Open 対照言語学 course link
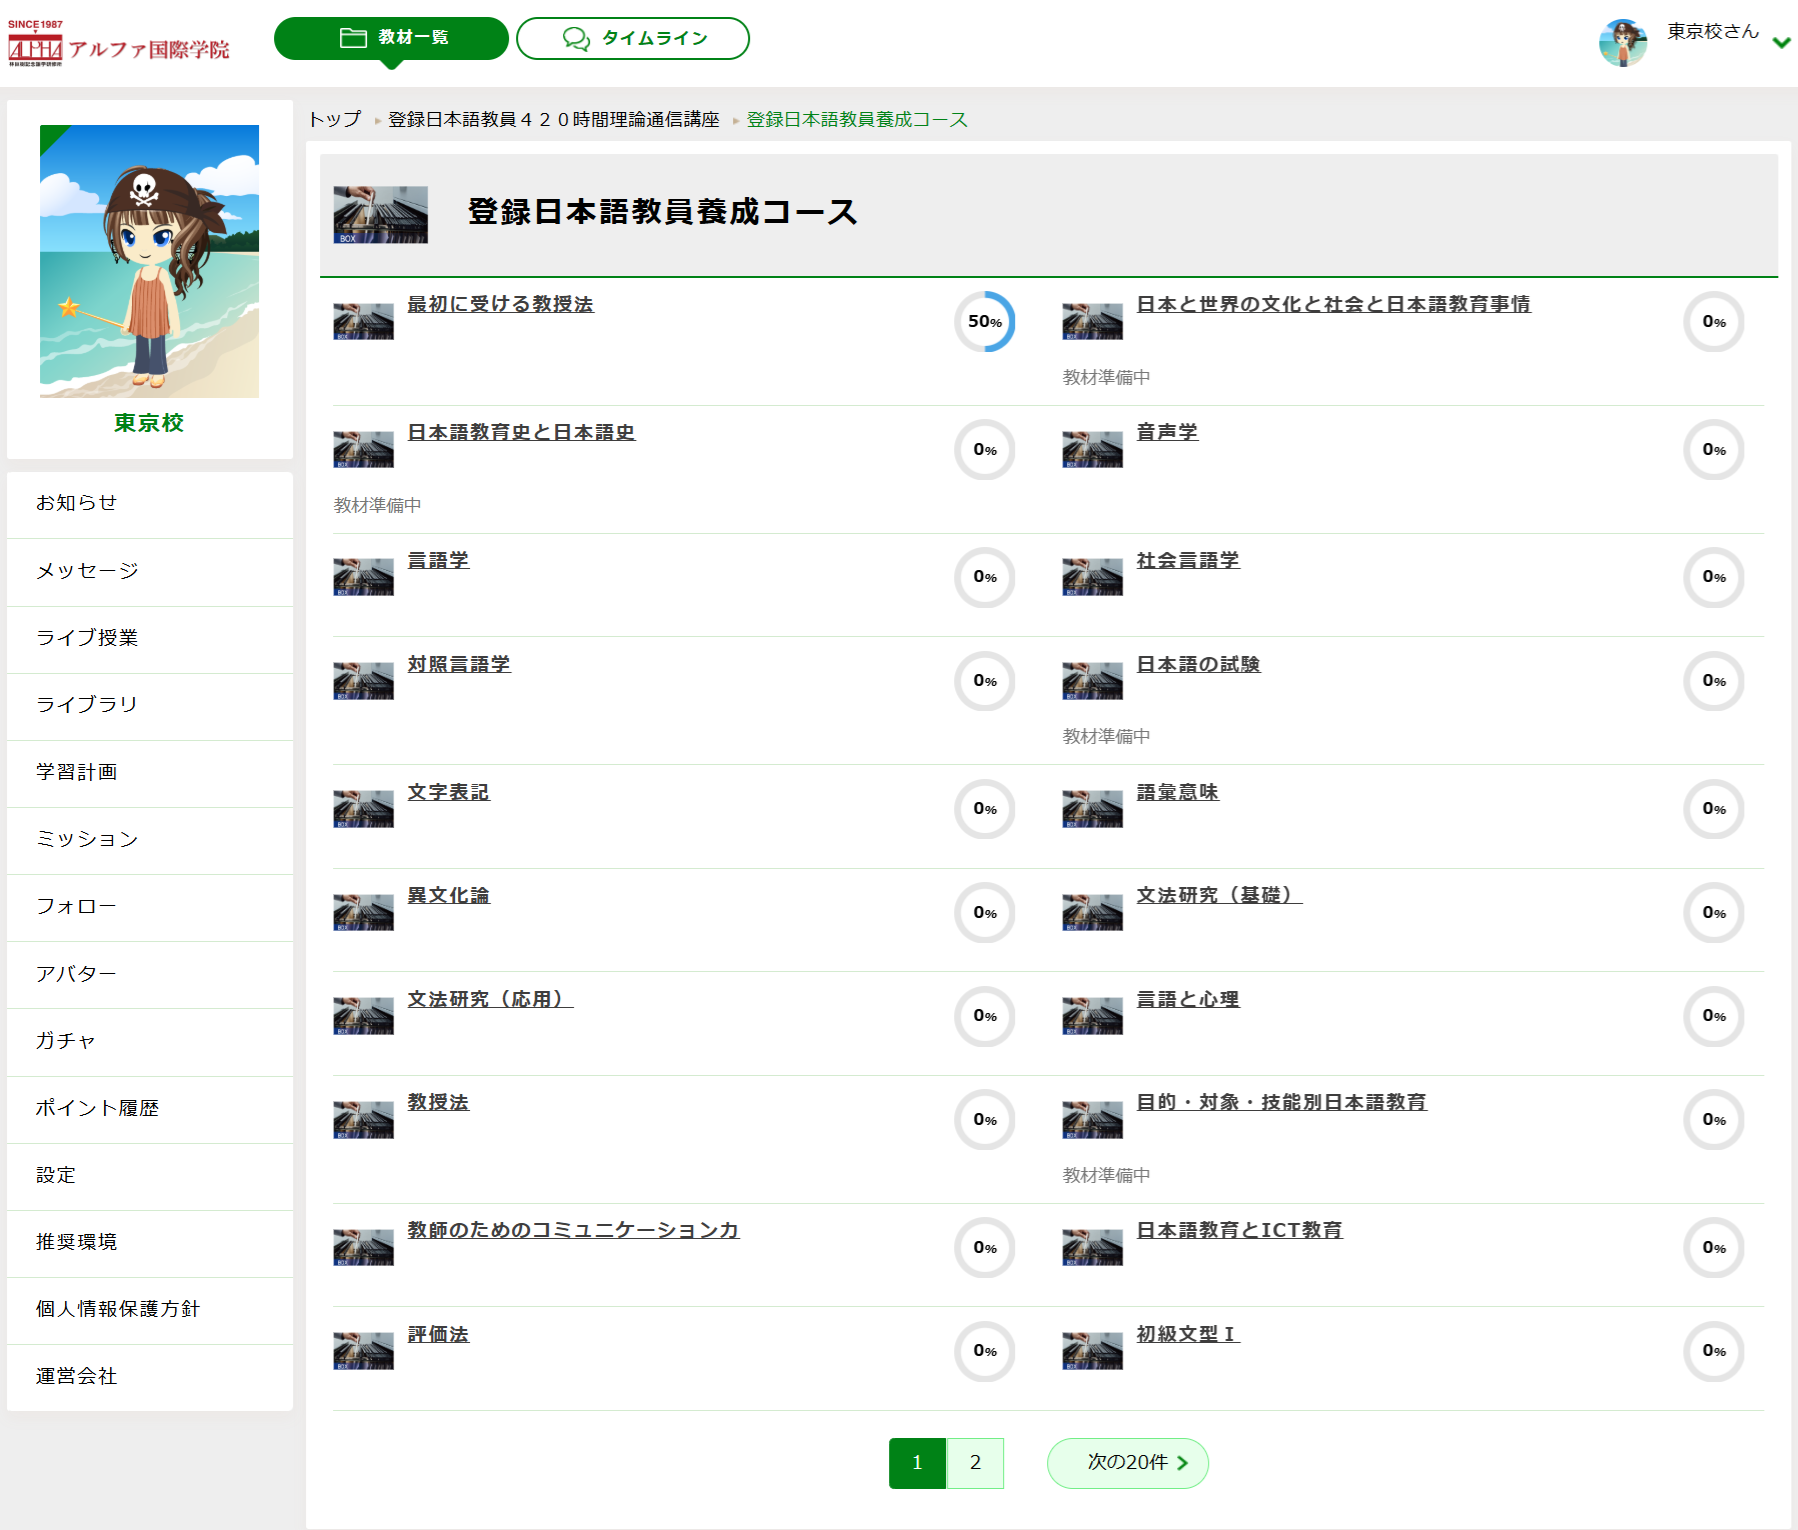 (x=459, y=664)
